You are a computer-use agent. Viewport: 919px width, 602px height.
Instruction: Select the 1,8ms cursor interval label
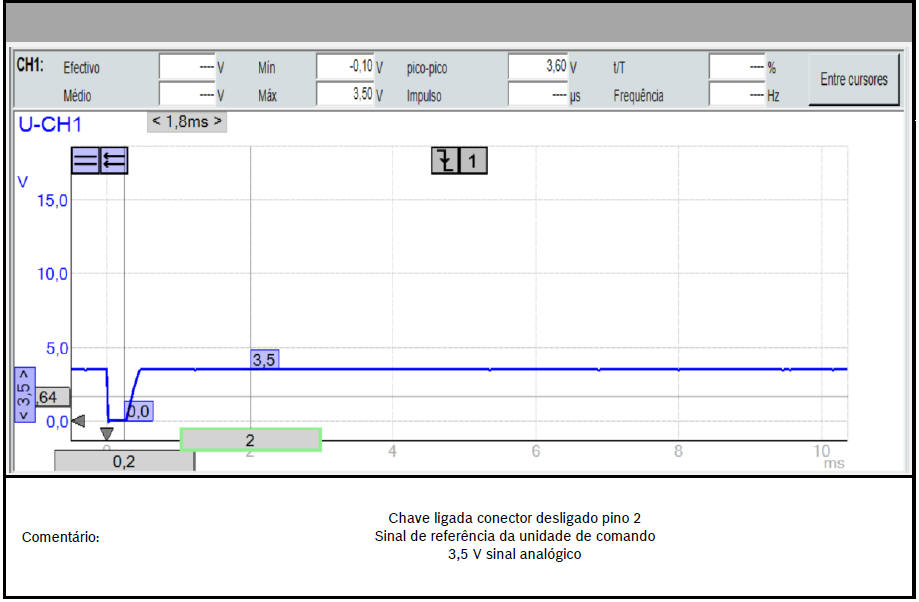click(187, 122)
